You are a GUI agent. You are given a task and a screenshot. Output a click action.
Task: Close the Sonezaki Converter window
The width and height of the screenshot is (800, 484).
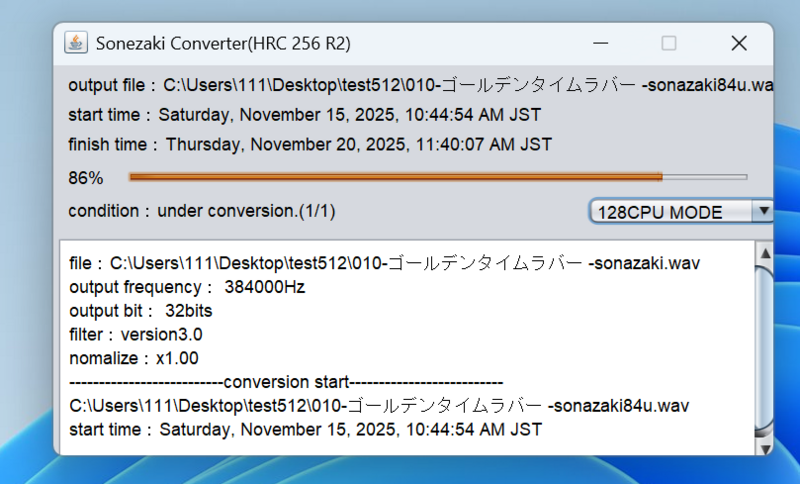[x=739, y=43]
